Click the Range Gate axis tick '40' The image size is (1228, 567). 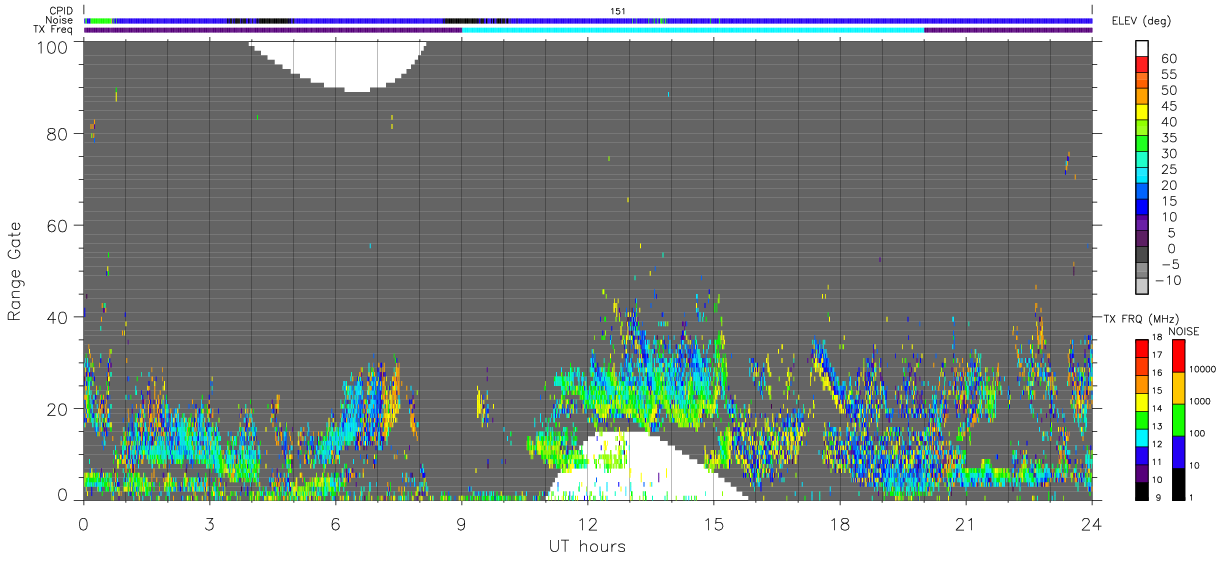59,317
